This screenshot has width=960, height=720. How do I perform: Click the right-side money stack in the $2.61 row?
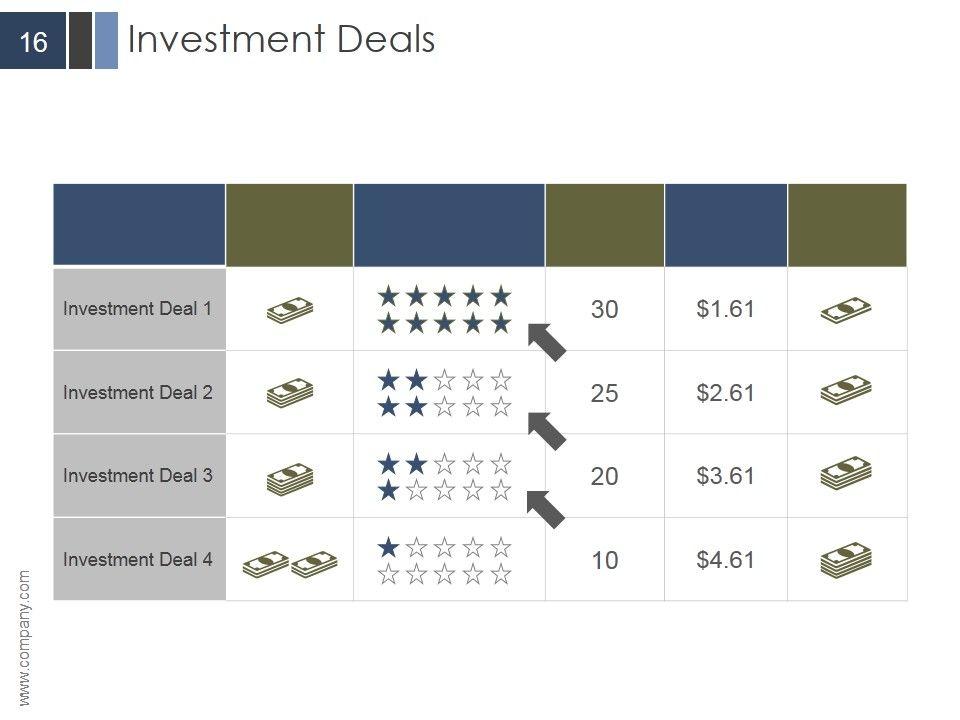846,390
